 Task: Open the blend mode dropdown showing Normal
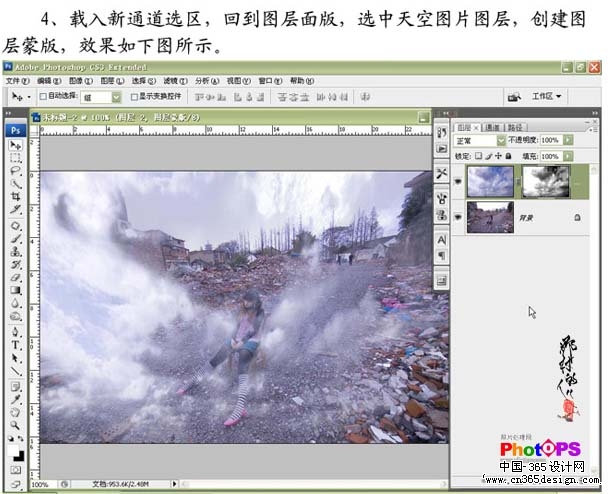coord(501,140)
